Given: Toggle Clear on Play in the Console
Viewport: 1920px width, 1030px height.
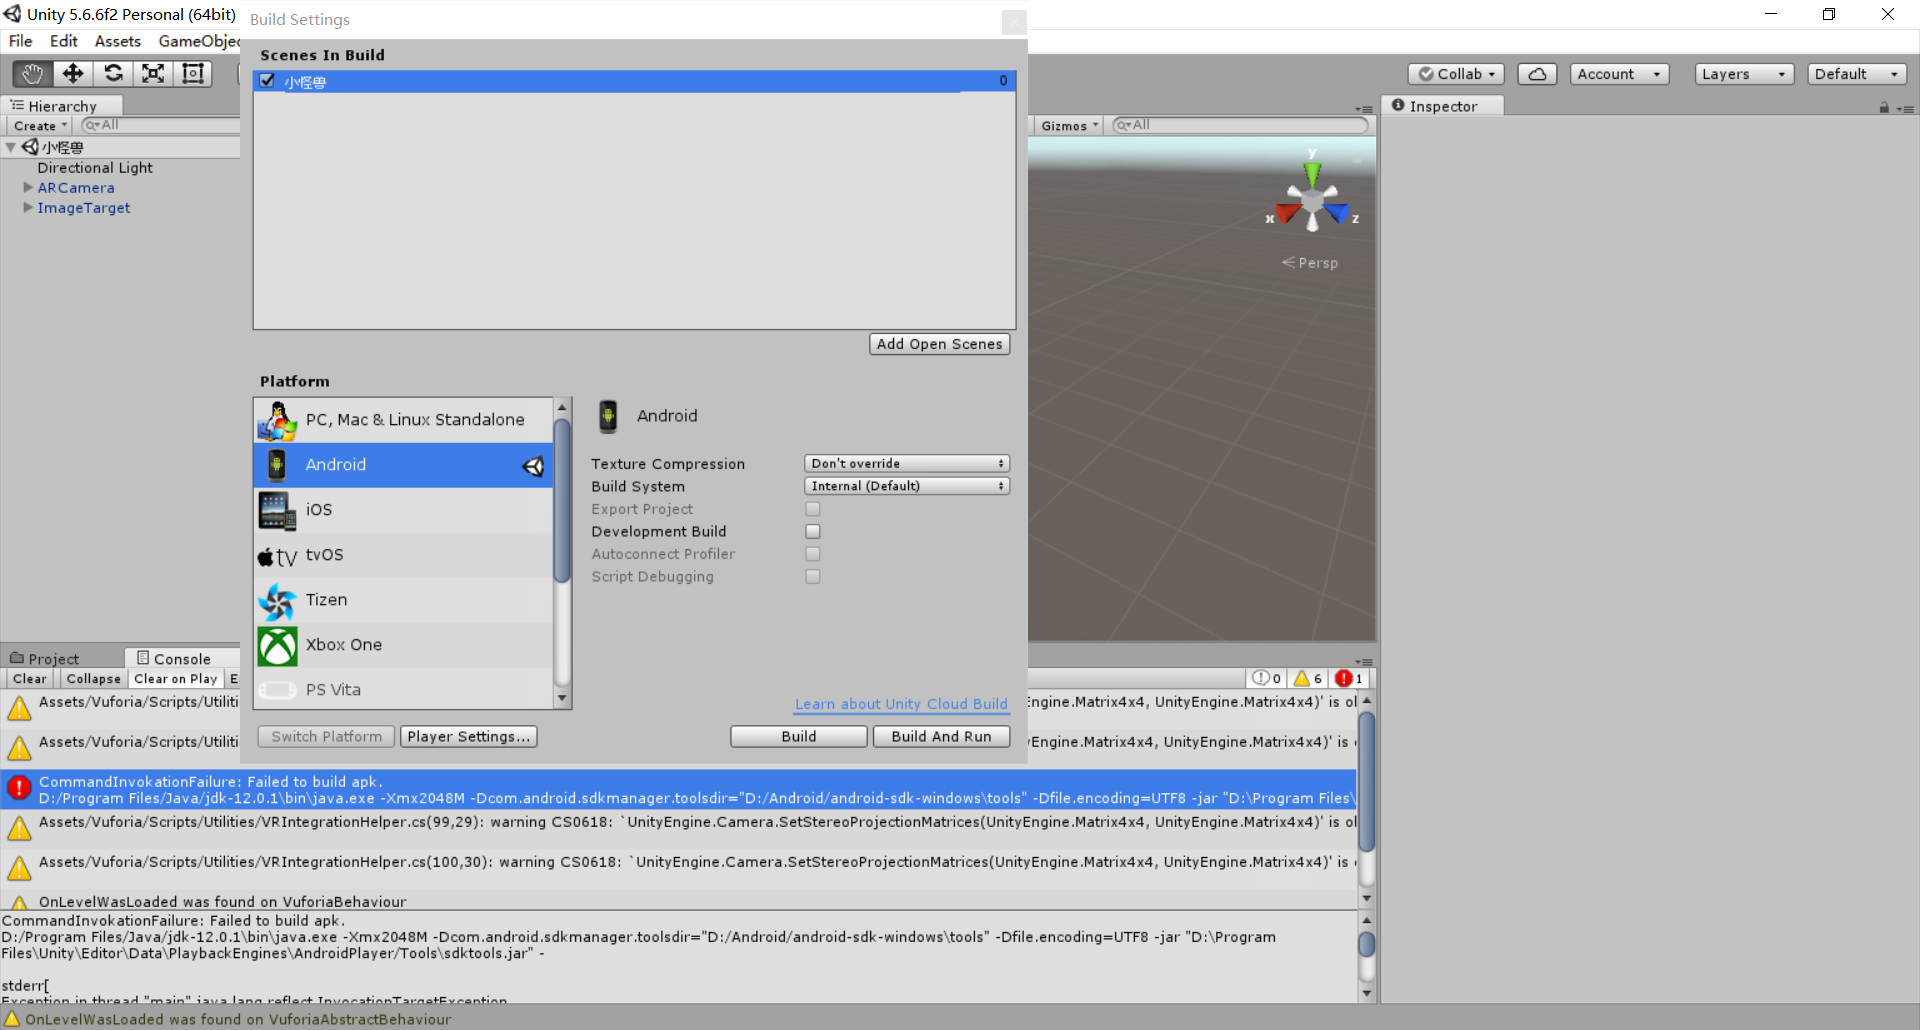Looking at the screenshot, I should point(176,679).
